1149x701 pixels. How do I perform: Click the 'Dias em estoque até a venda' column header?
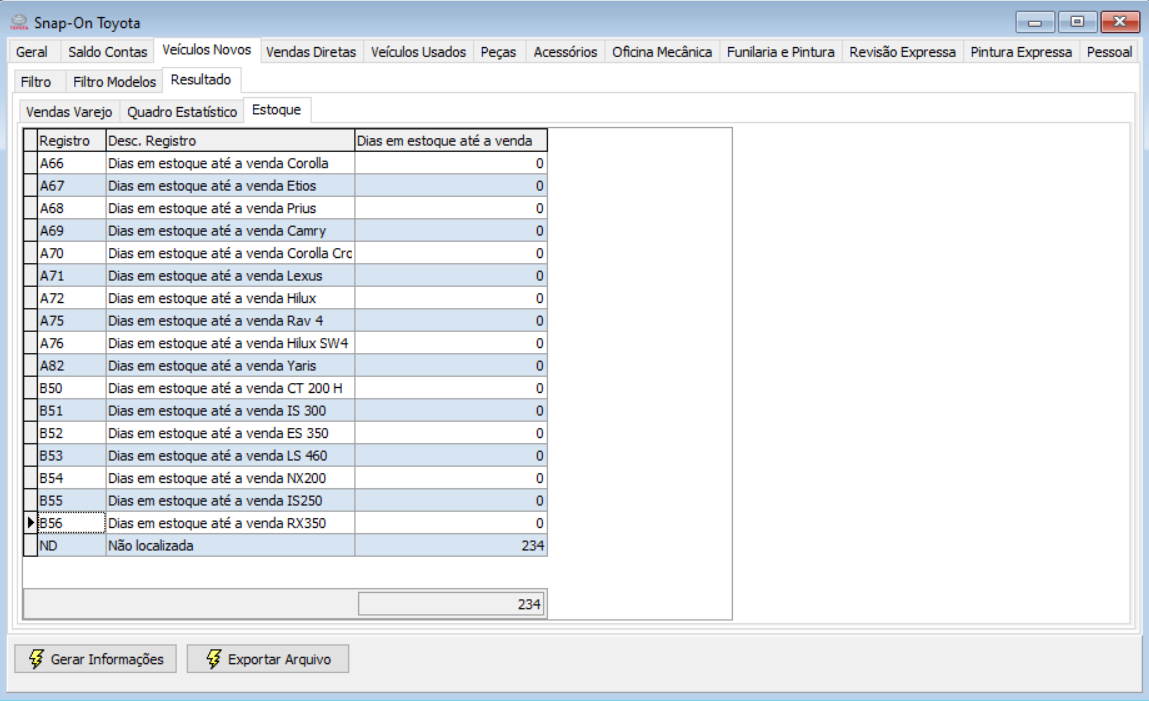[x=451, y=141]
